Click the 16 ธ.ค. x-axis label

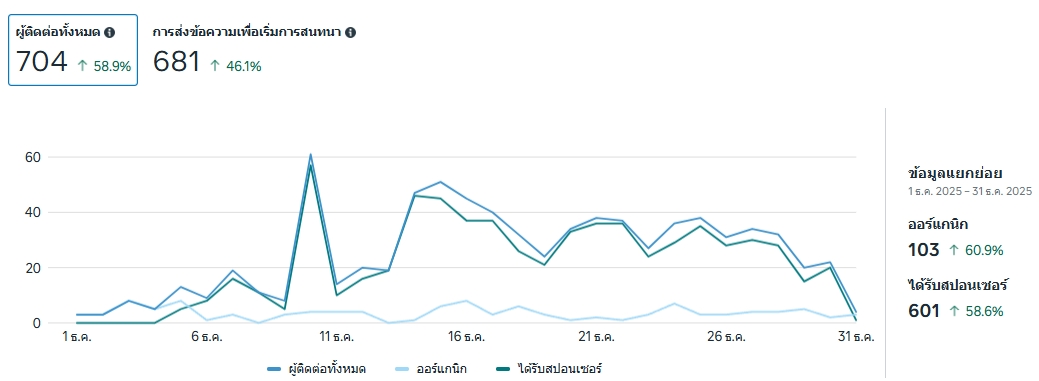[466, 337]
